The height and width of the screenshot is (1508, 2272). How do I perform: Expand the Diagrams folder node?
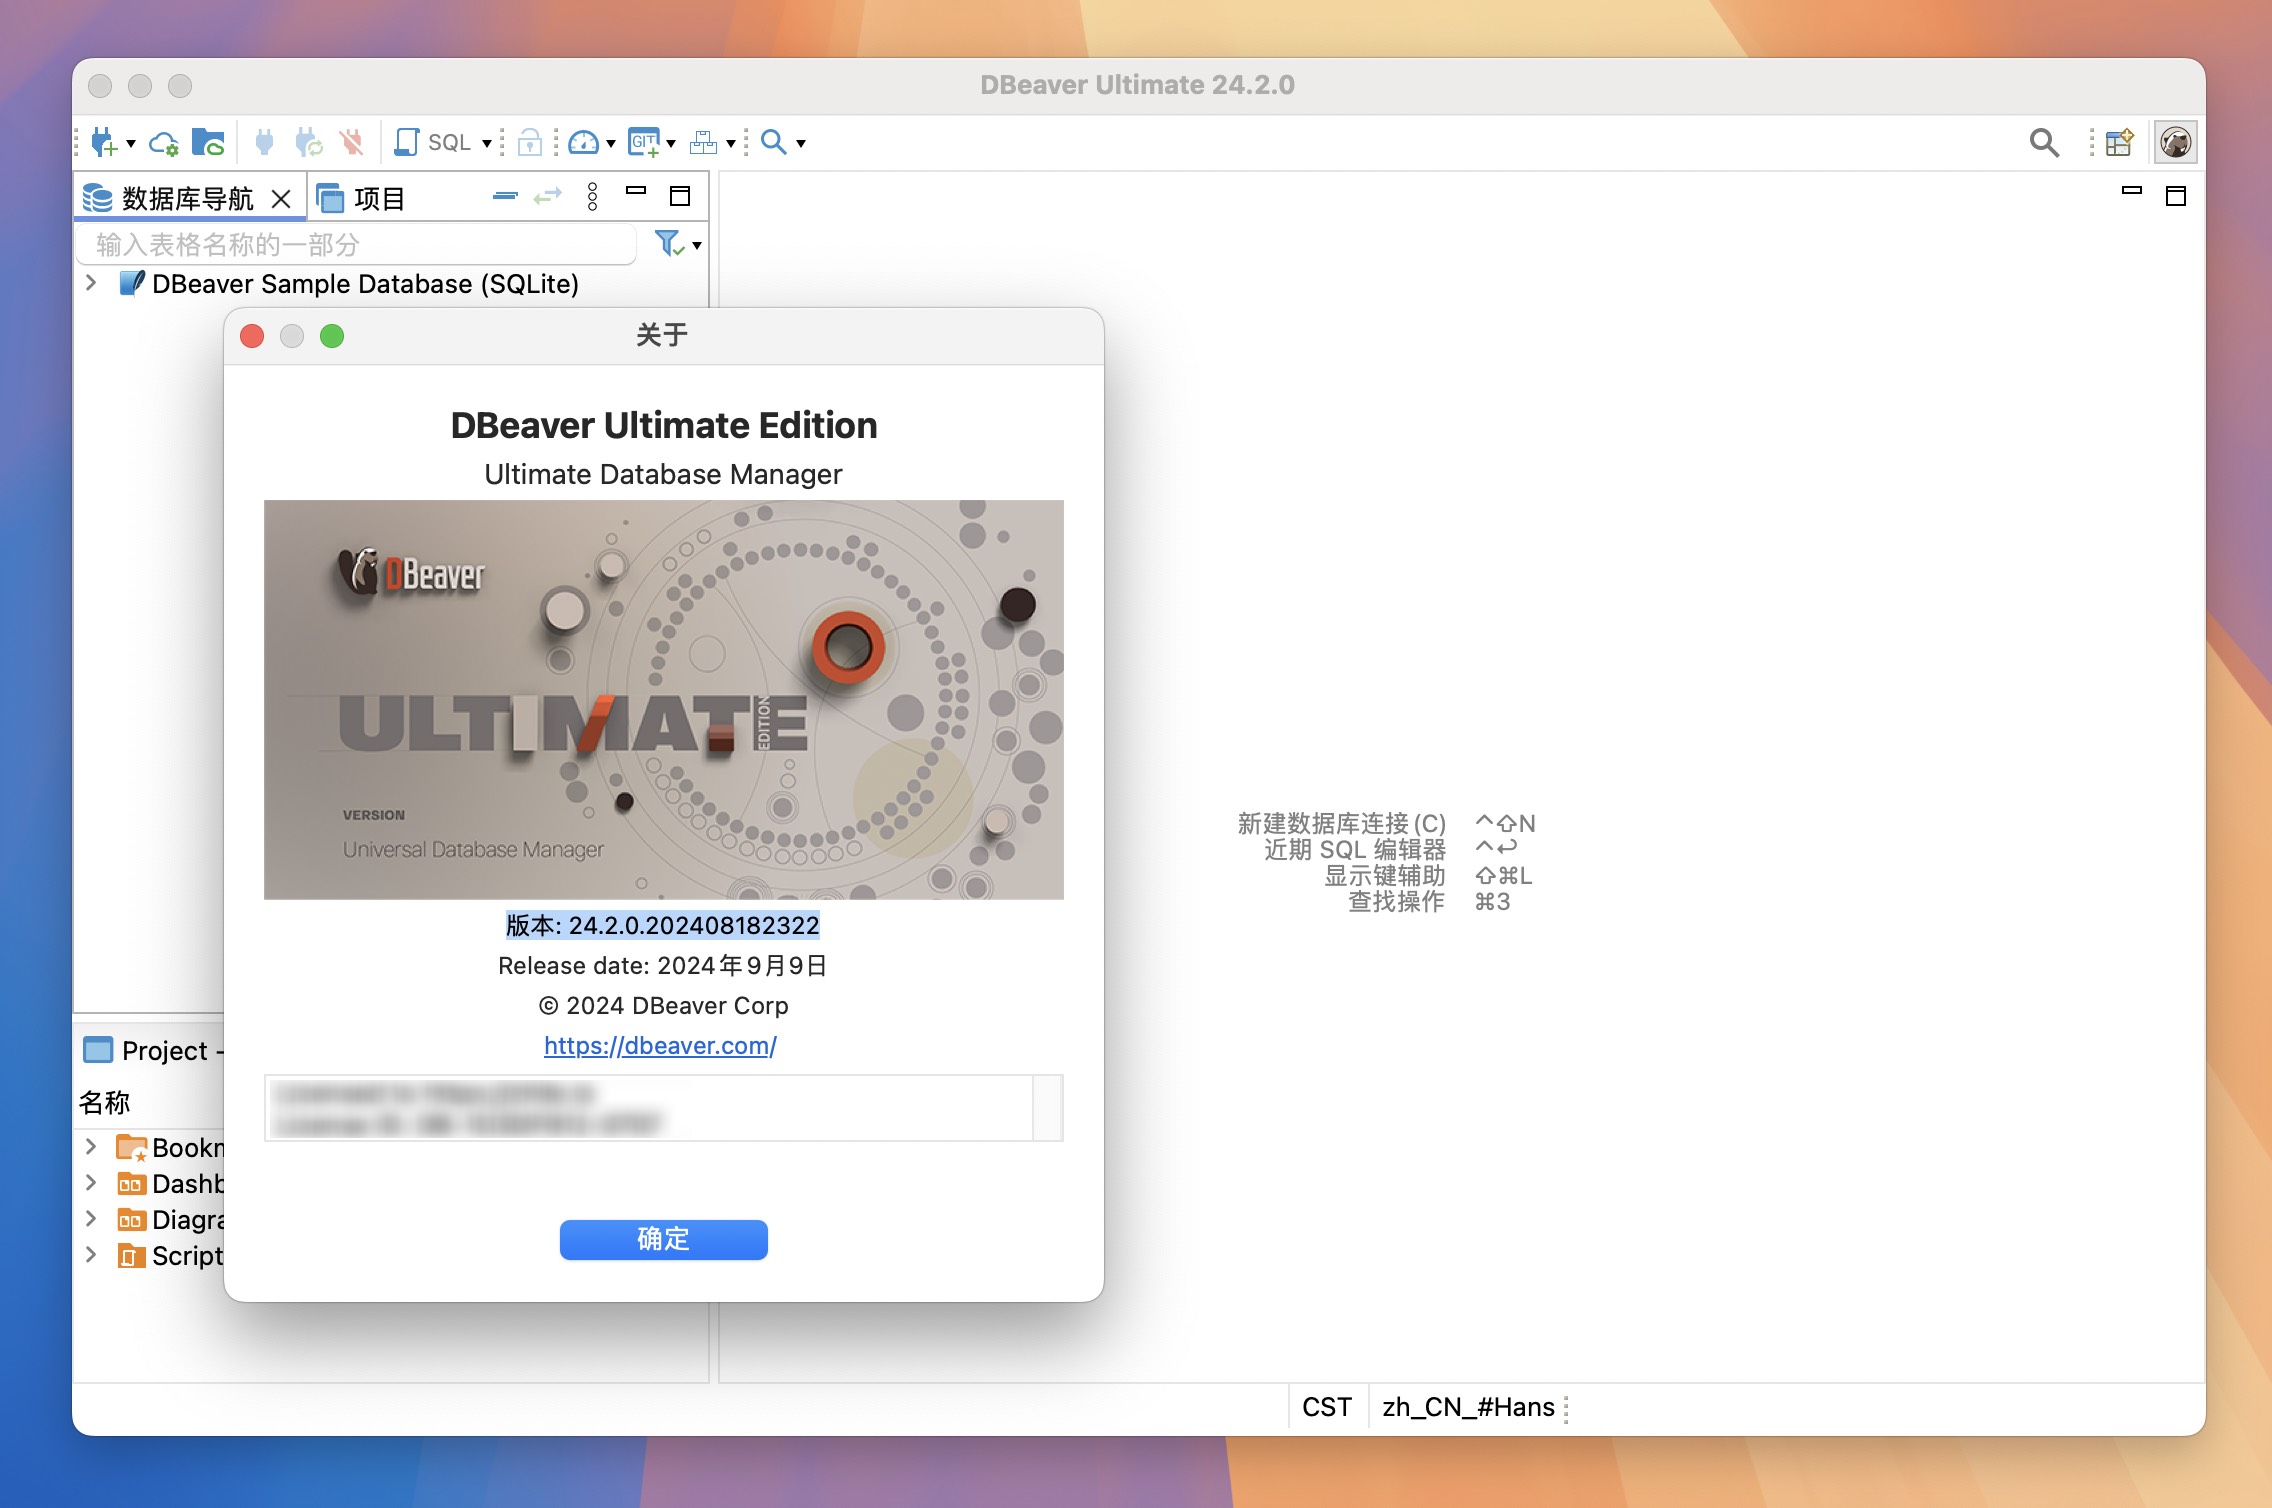(x=91, y=1218)
